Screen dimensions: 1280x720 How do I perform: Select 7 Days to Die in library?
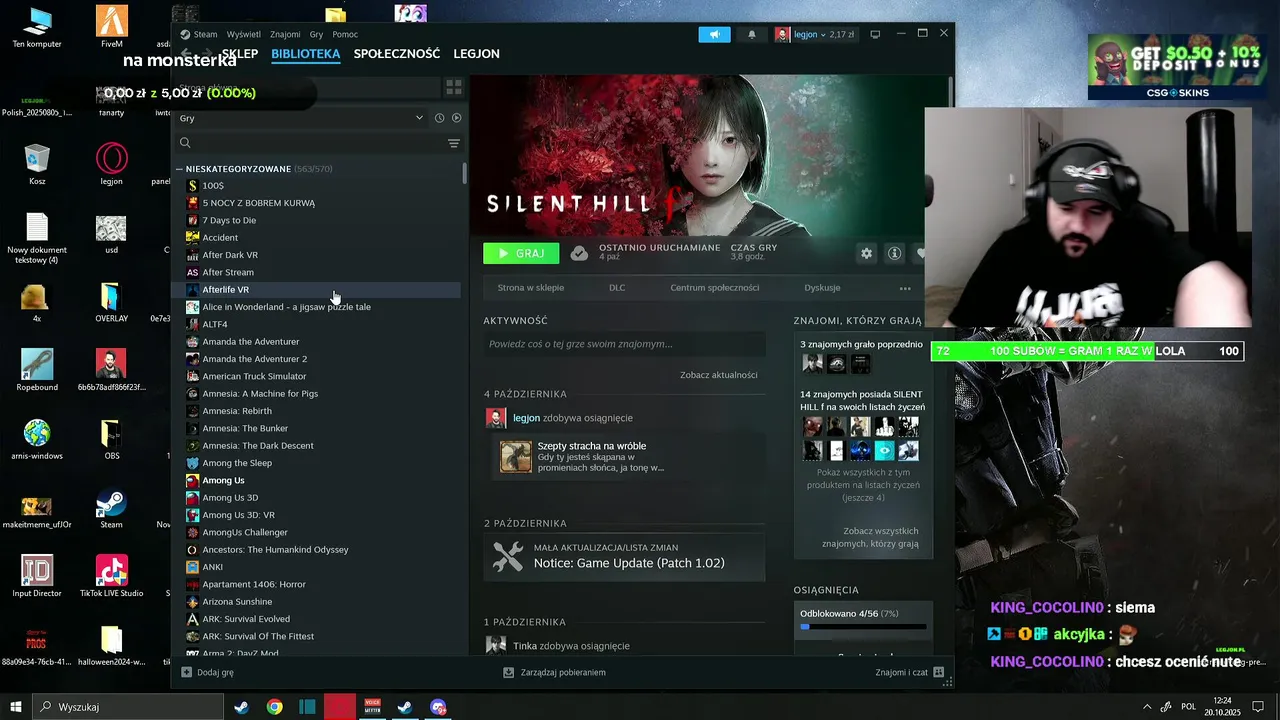(x=229, y=220)
